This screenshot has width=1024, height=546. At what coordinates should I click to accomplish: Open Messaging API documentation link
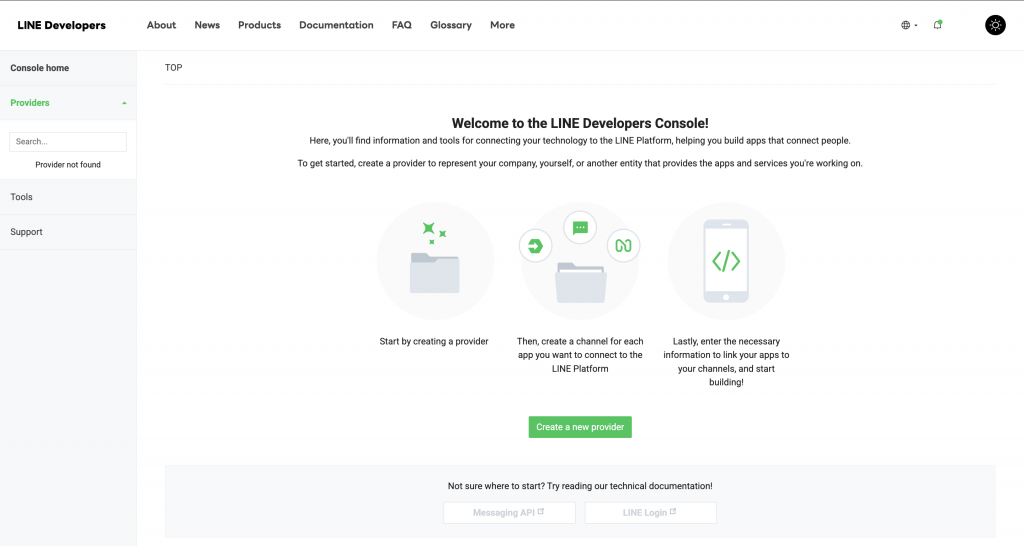click(509, 513)
